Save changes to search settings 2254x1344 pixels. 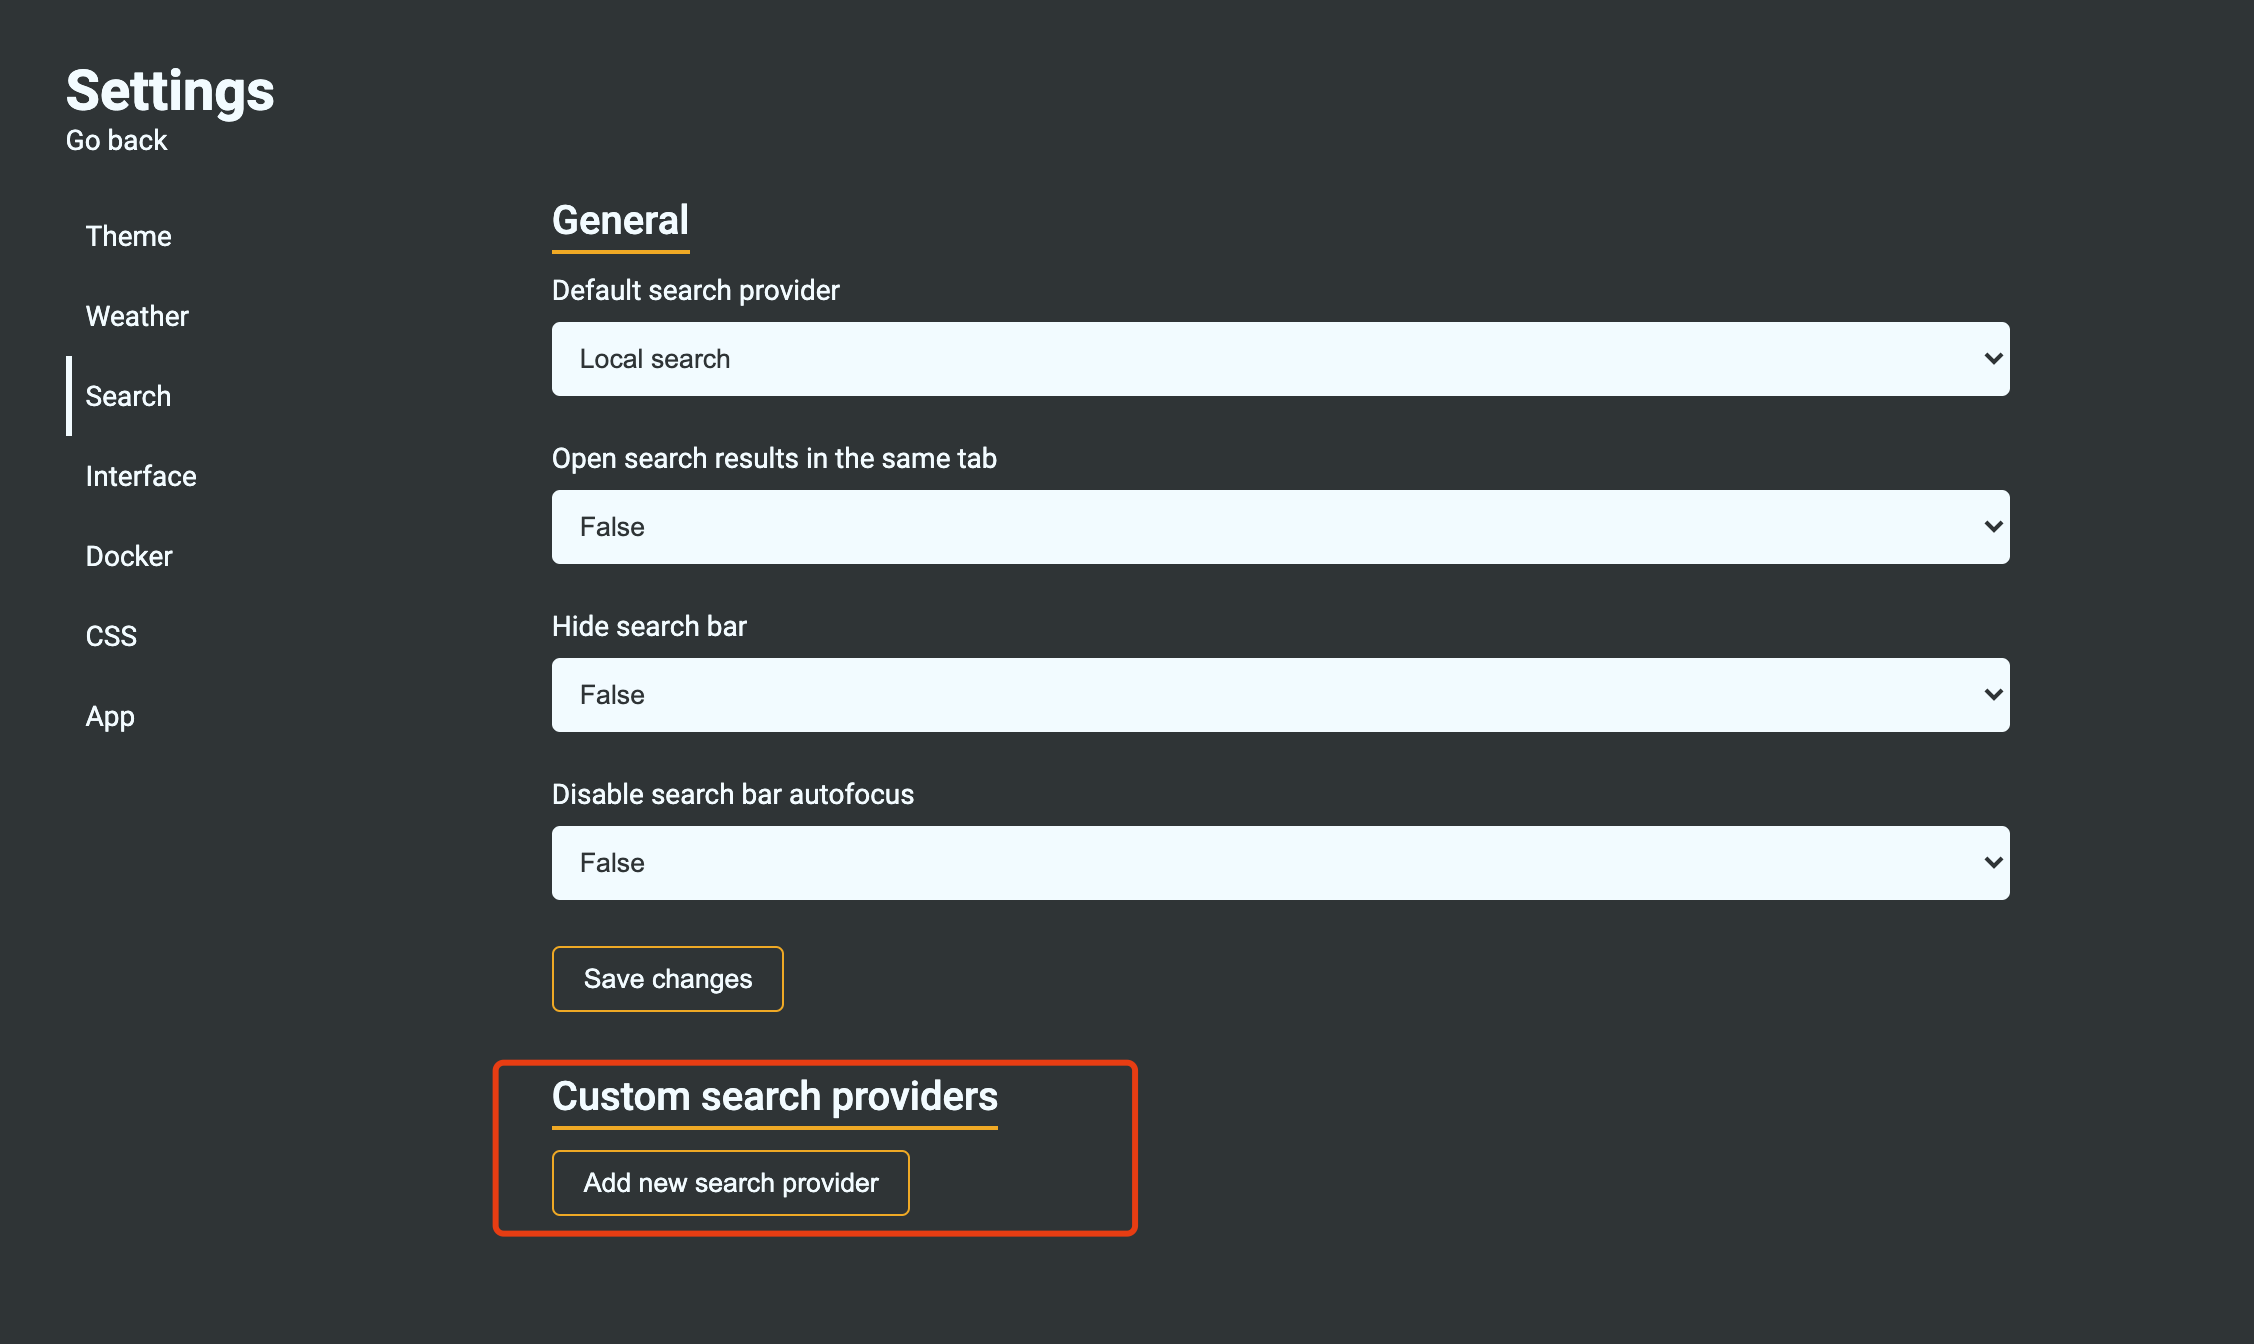pos(667,979)
